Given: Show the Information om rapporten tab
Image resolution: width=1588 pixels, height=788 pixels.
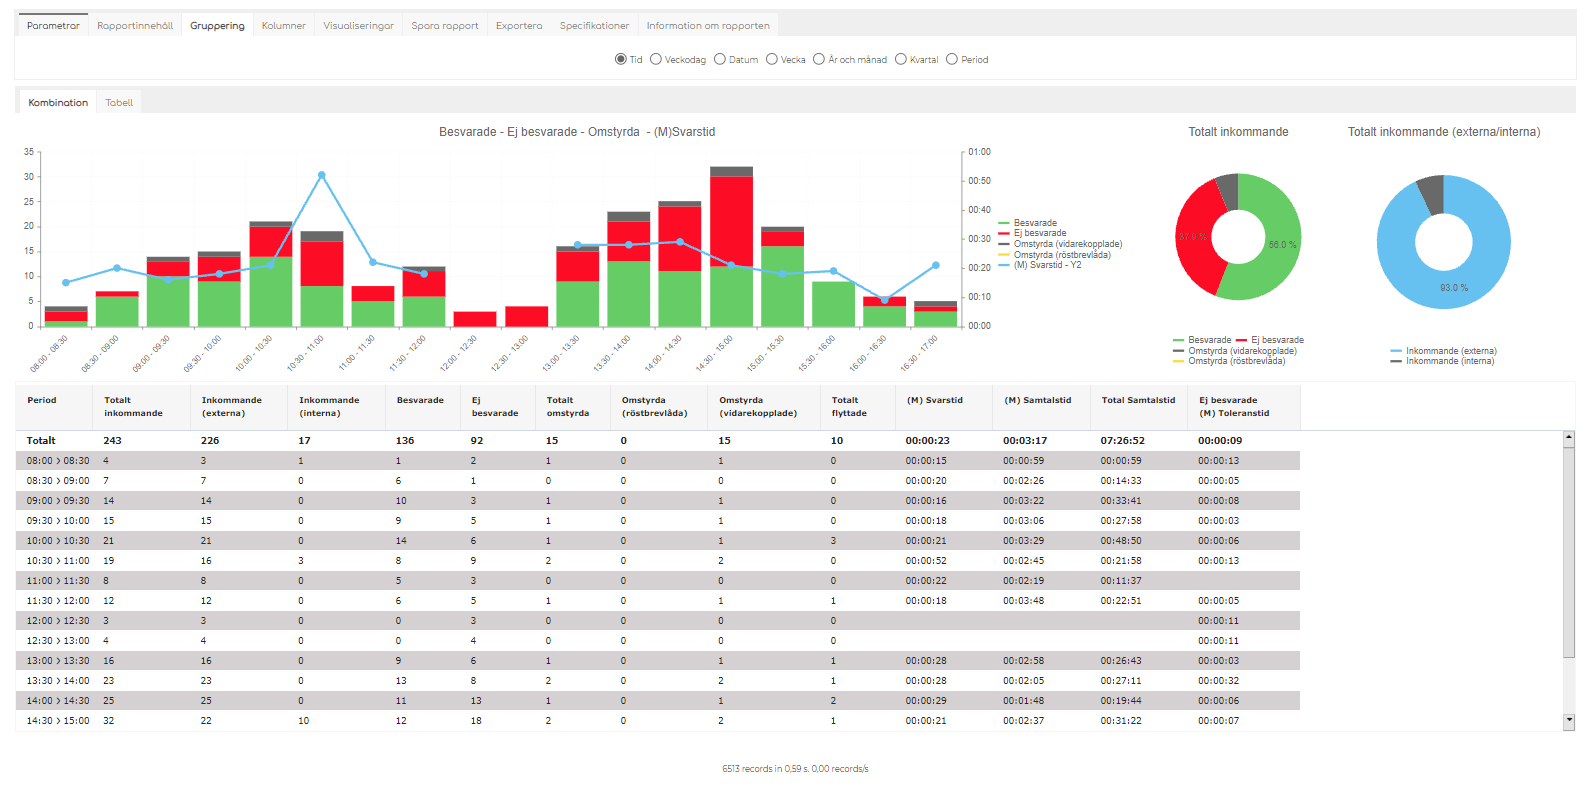Looking at the screenshot, I should coord(708,25).
